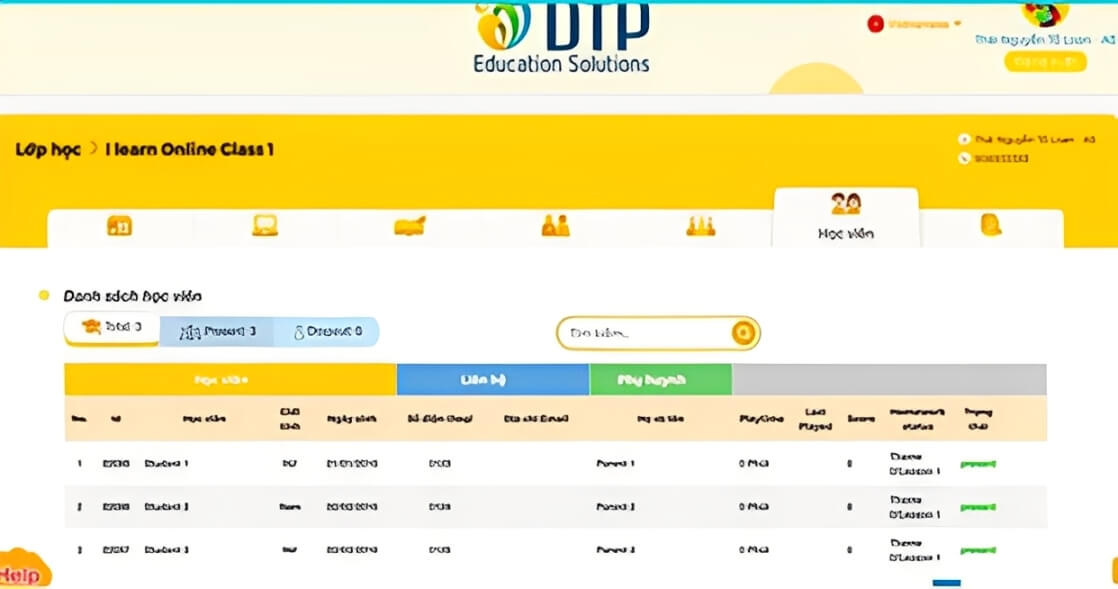Open the students pair icon in the navigation bar
The height and width of the screenshot is (589, 1118).
[x=554, y=225]
